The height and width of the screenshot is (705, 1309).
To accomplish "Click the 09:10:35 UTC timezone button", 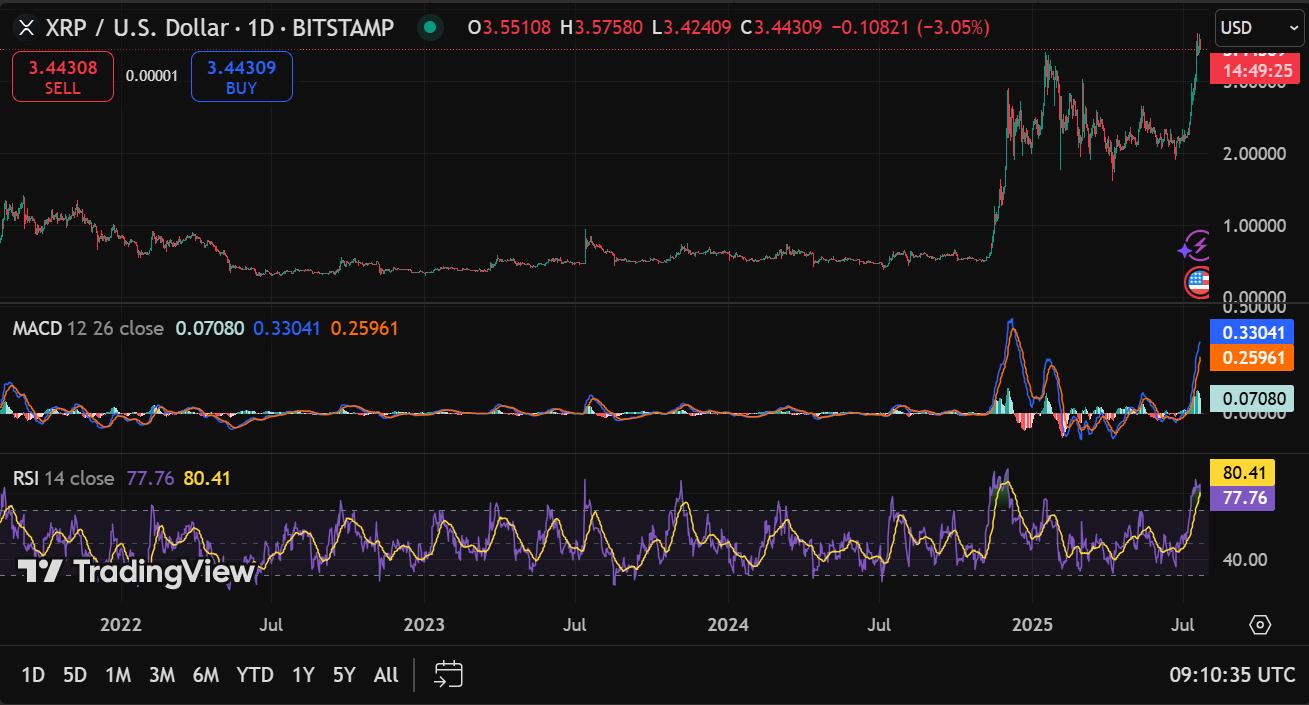I will click(x=1232, y=675).
